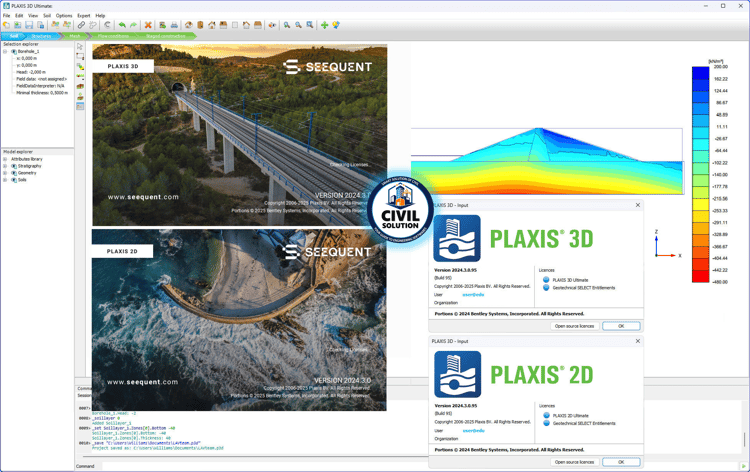Screen dimensions: 750x472
Task: Click the brown door view icon in toolbar
Action: pos(200,25)
